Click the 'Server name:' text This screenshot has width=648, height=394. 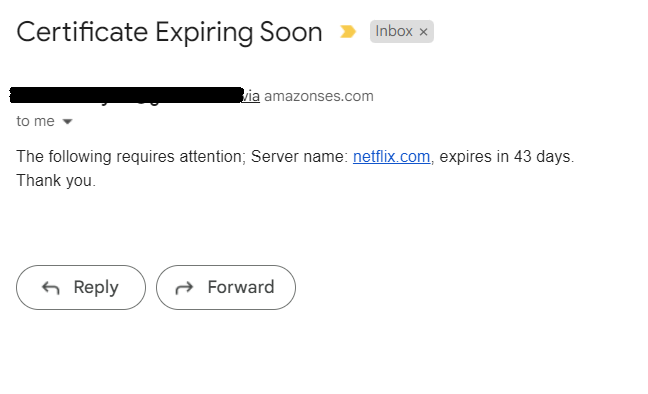click(x=300, y=157)
